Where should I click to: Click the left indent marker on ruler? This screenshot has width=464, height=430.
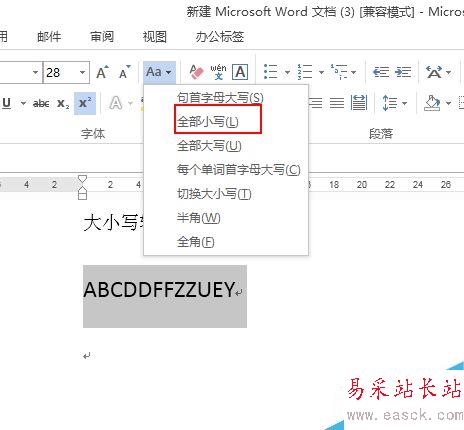tap(82, 195)
